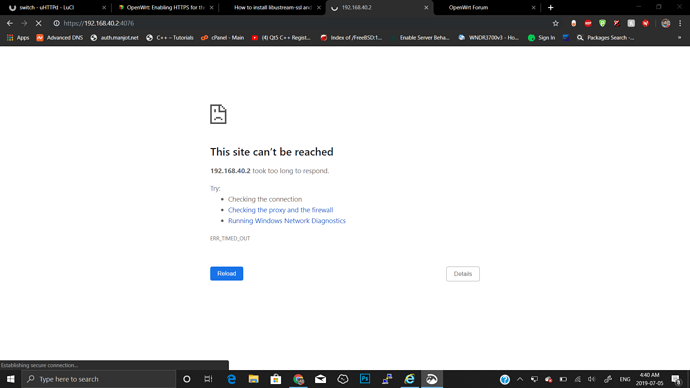Image resolution: width=690 pixels, height=388 pixels.
Task: Bookmark this page with star icon
Action: (x=555, y=23)
